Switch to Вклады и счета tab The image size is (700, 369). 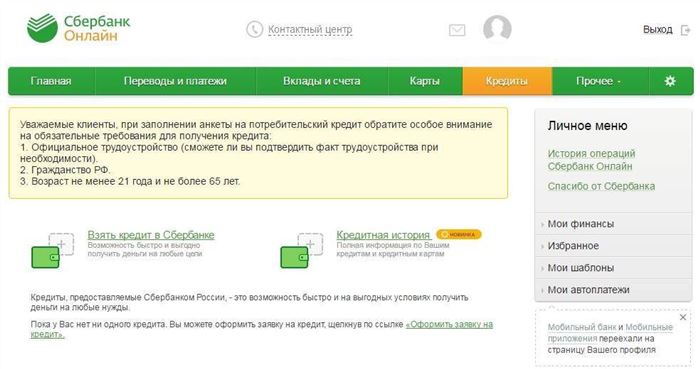[x=321, y=81]
